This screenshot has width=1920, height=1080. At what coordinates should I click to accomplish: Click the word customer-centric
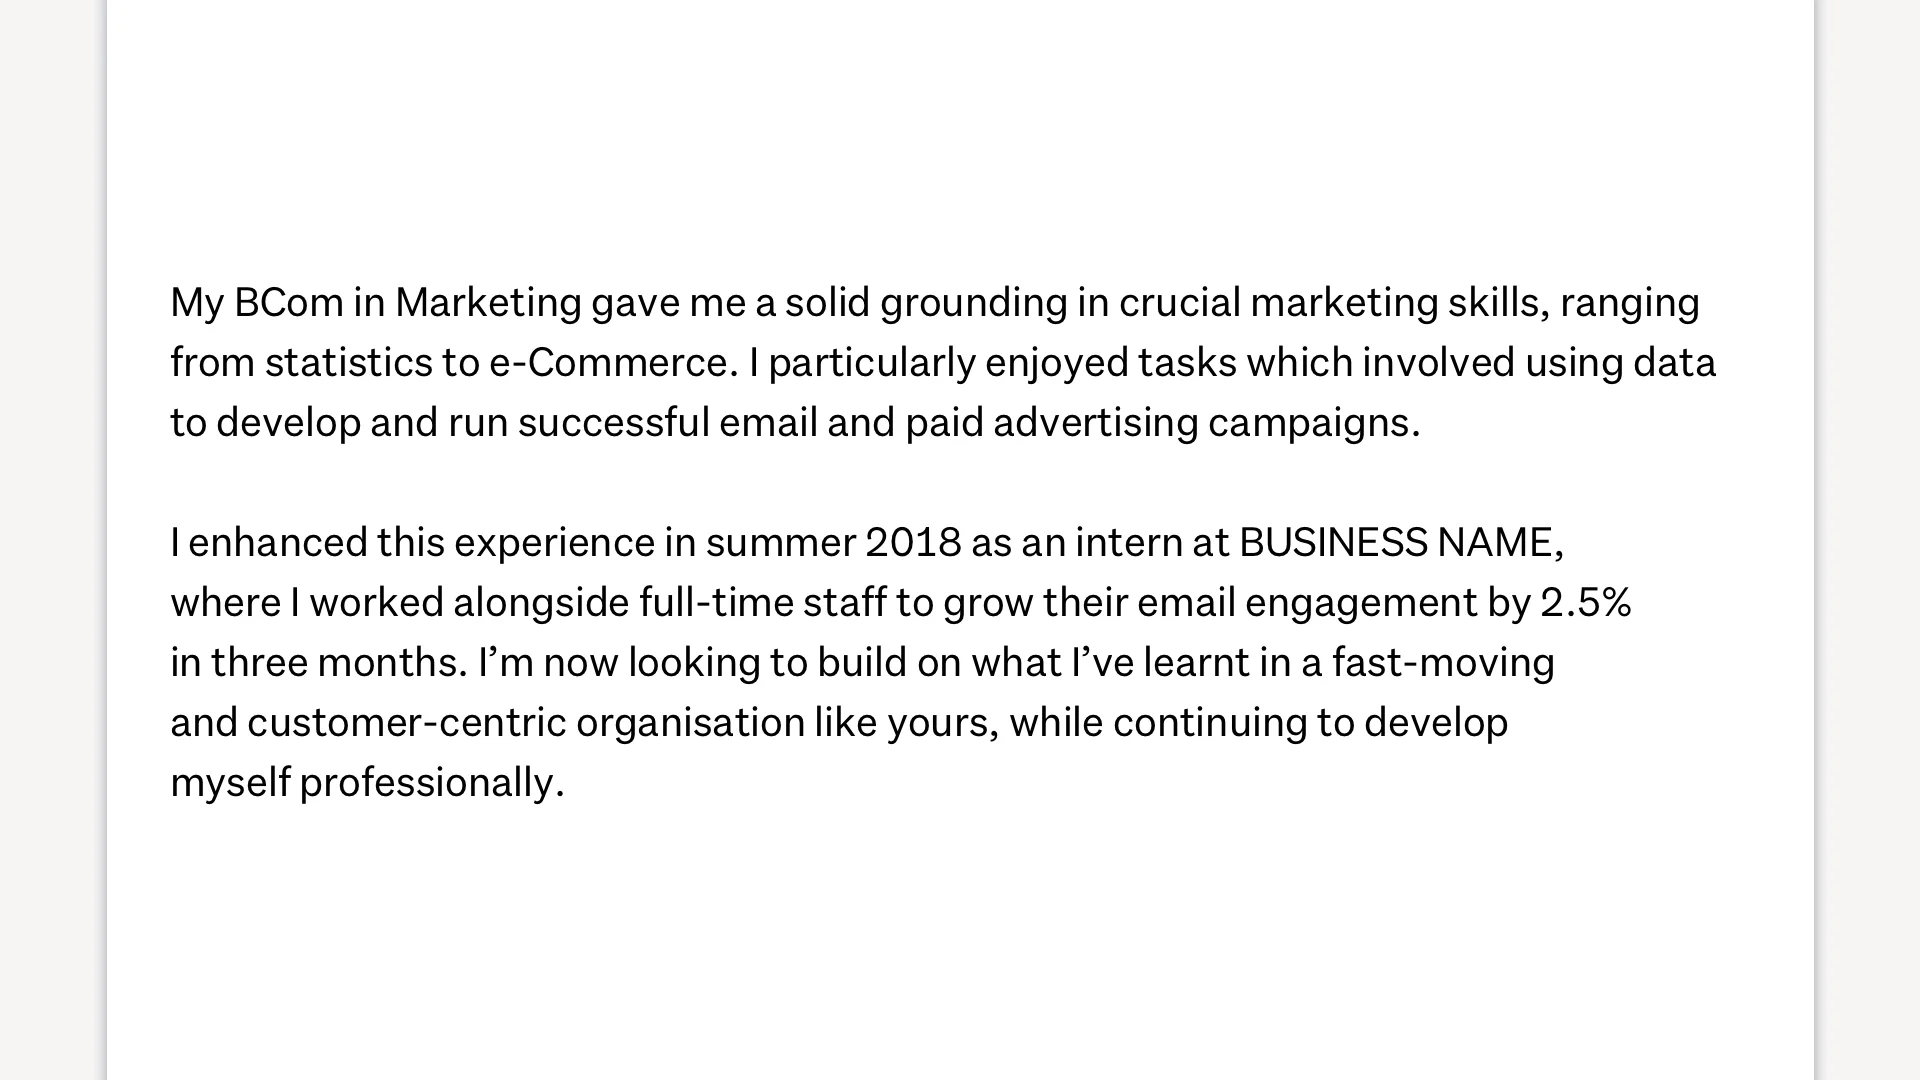coord(406,723)
